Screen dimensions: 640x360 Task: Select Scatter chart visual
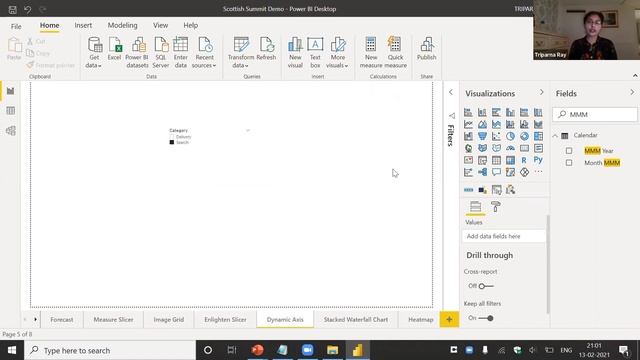point(496,136)
